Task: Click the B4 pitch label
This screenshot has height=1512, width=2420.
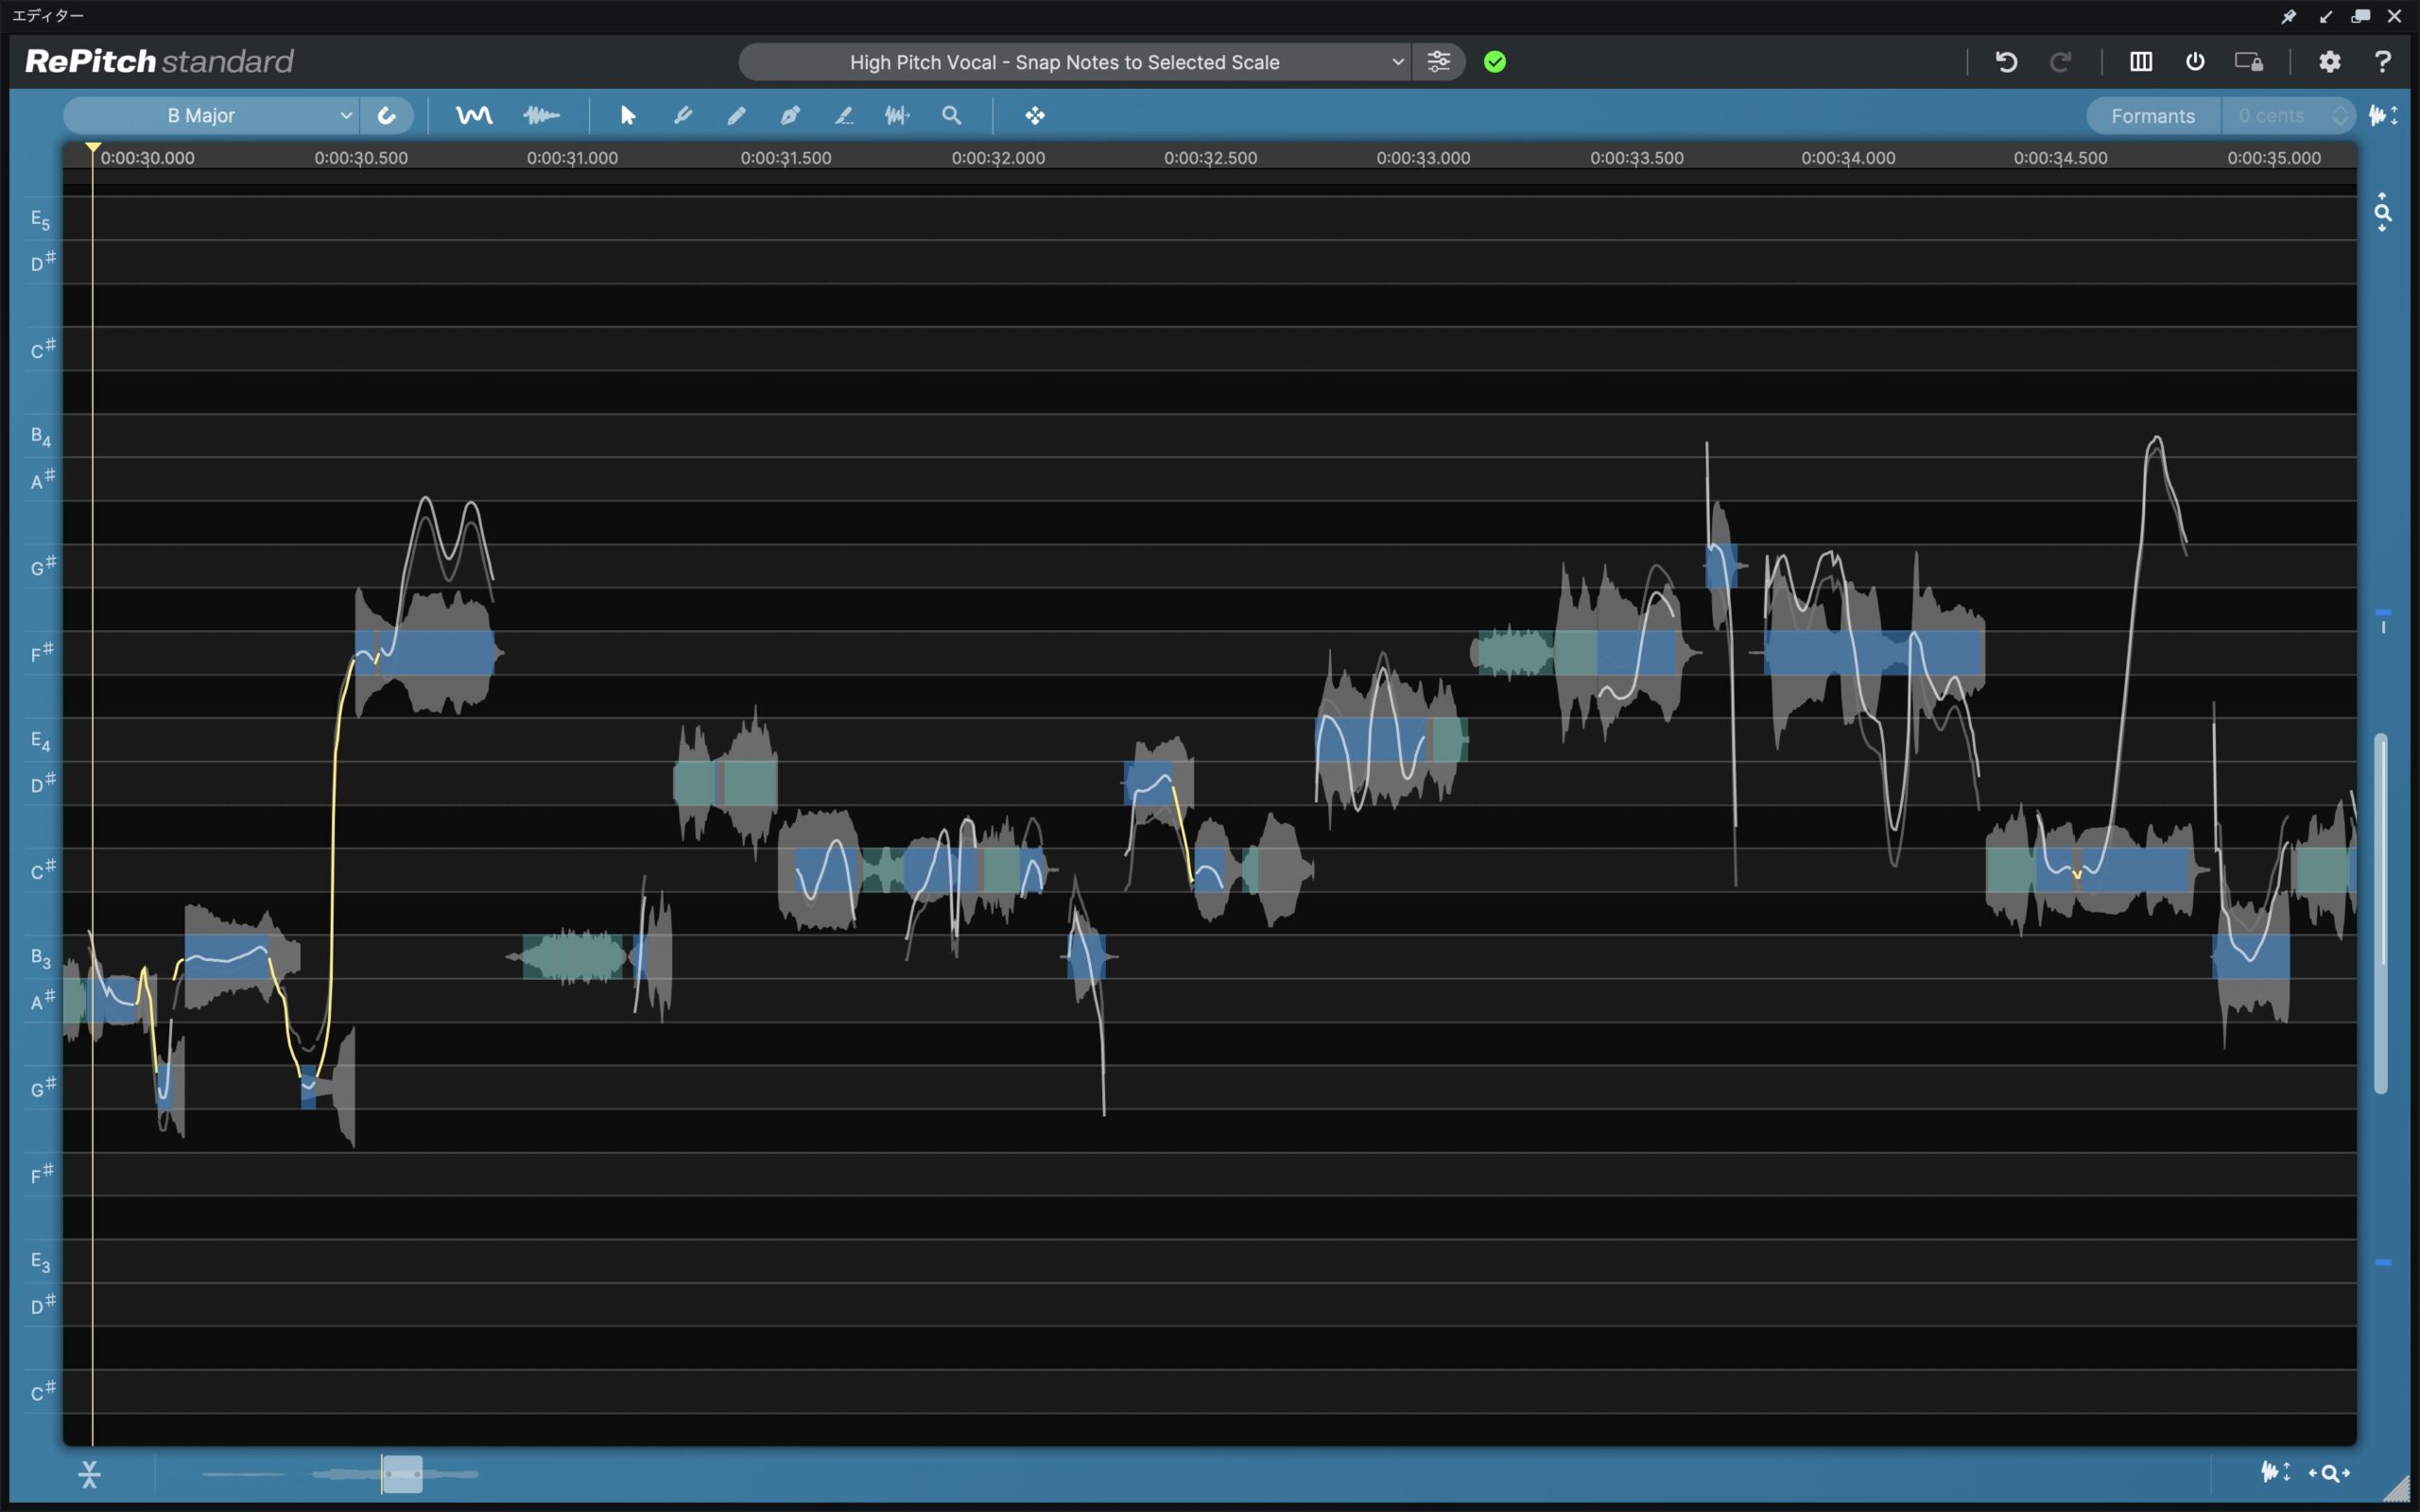Action: [40, 436]
